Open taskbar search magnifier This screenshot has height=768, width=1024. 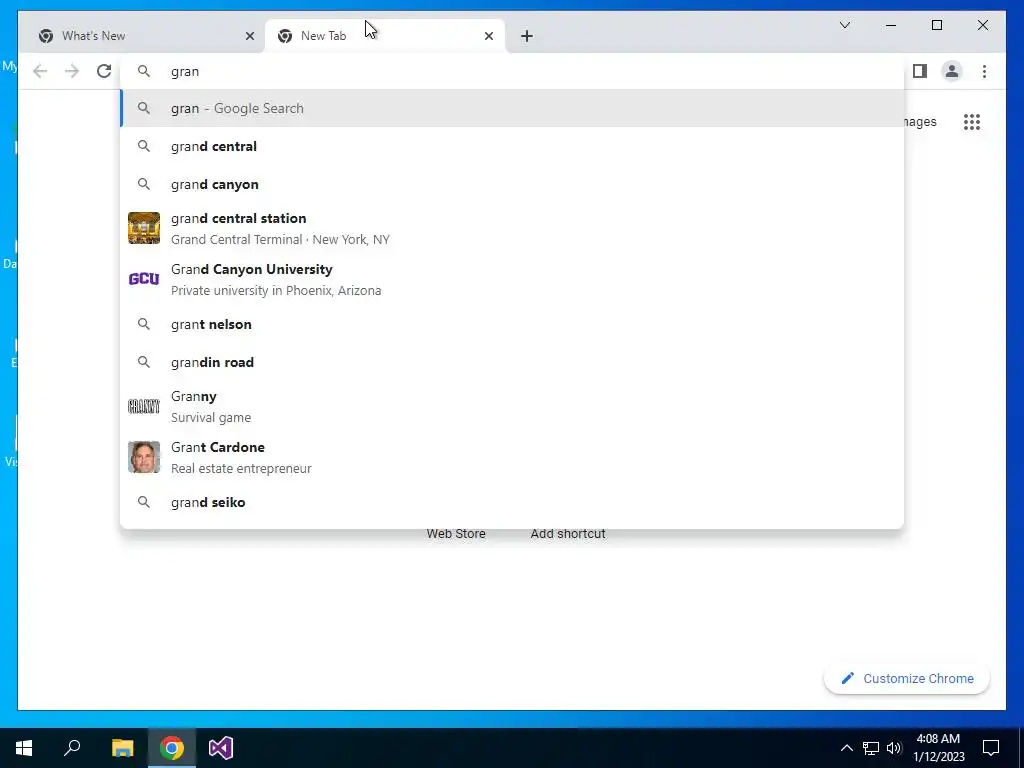(x=72, y=748)
